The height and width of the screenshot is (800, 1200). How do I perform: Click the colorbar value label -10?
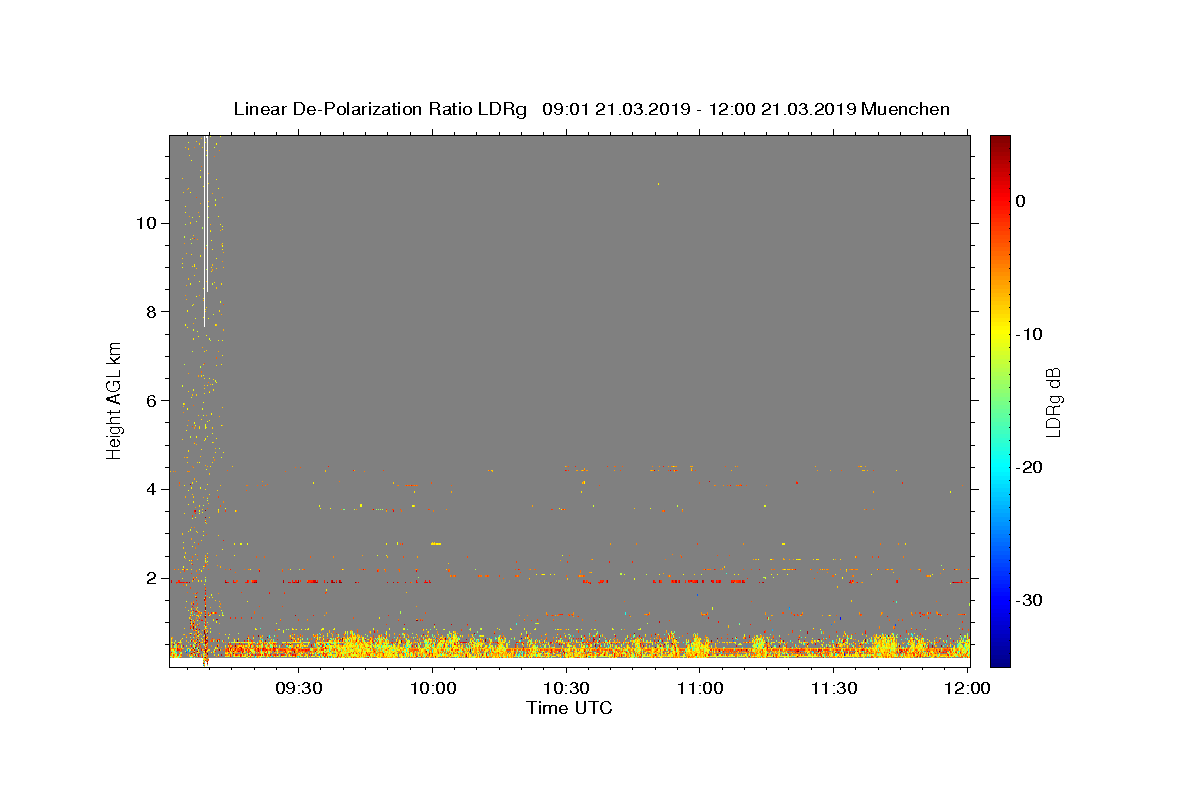(1030, 334)
